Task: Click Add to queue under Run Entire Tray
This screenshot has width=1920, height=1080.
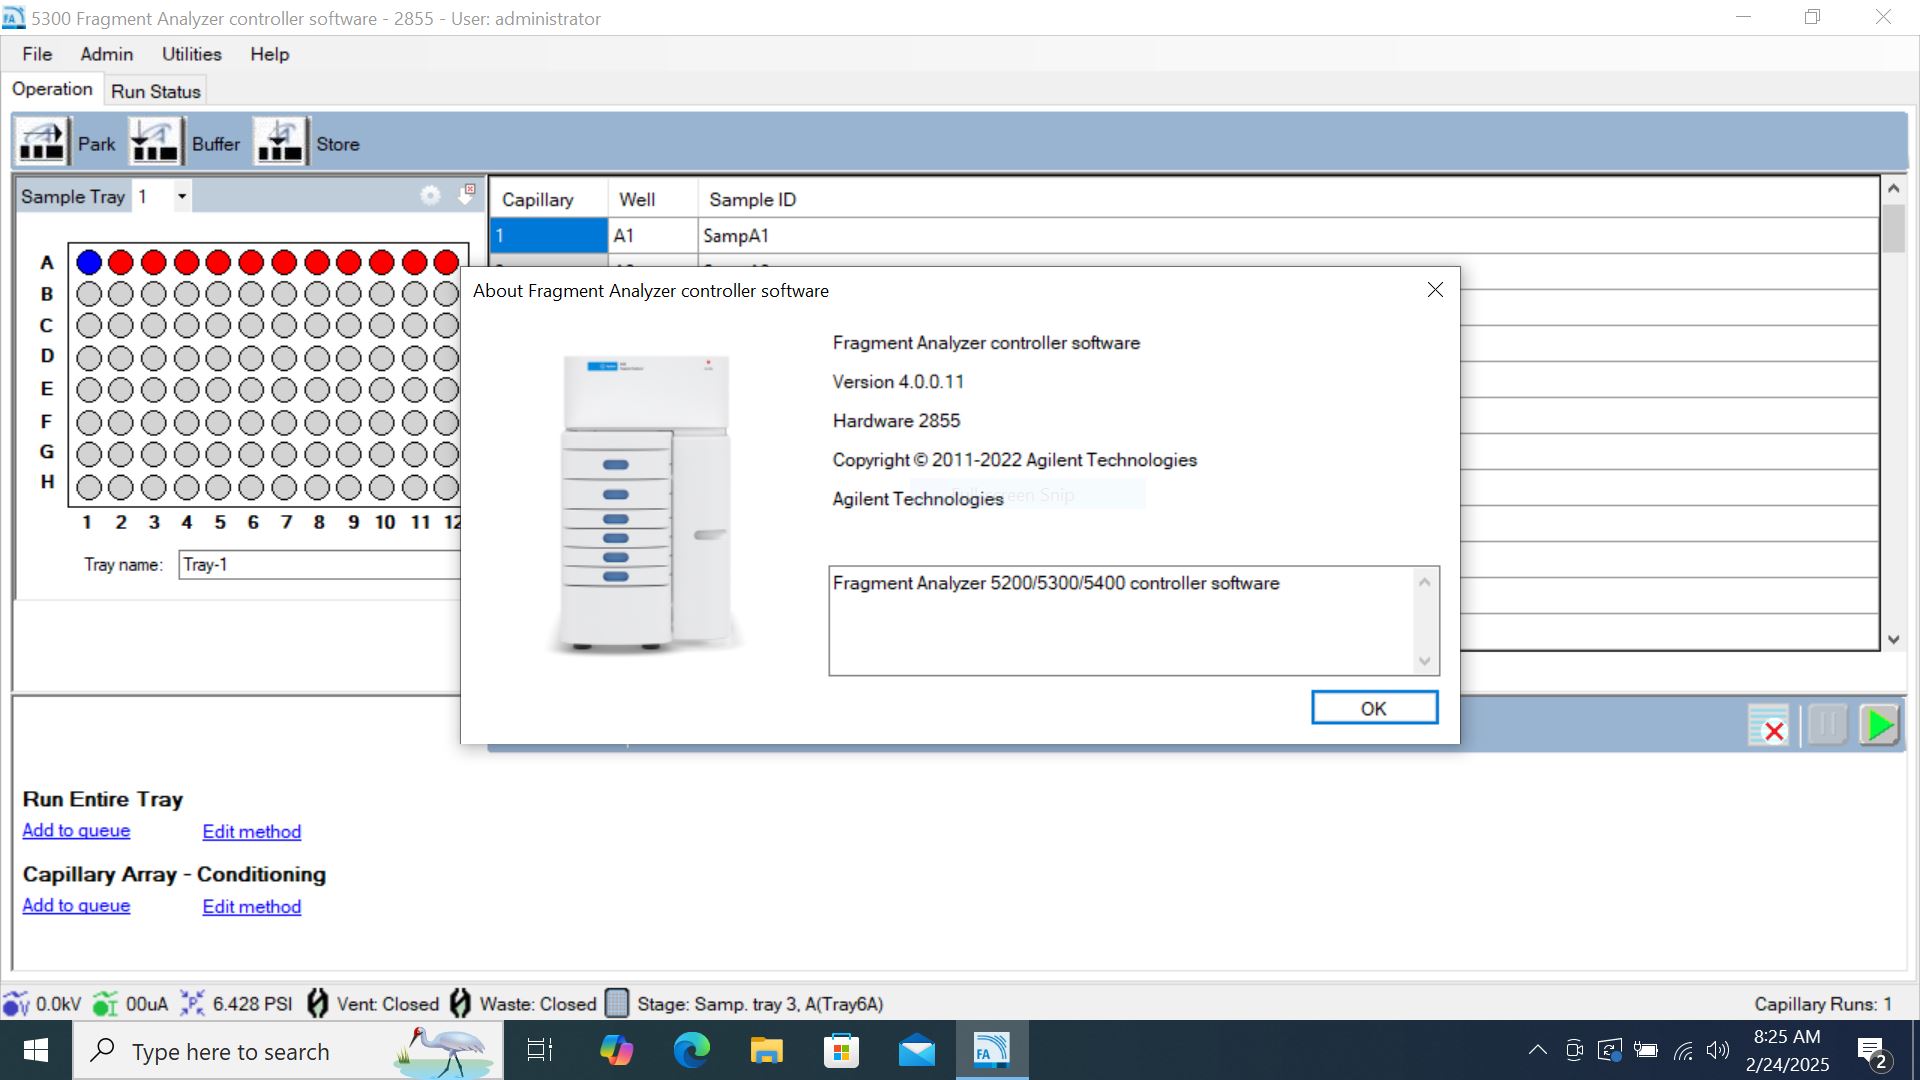Action: [x=76, y=830]
